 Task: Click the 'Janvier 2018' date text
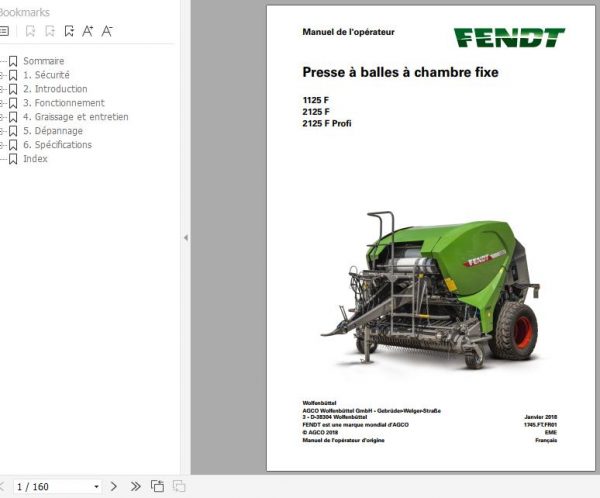point(541,417)
